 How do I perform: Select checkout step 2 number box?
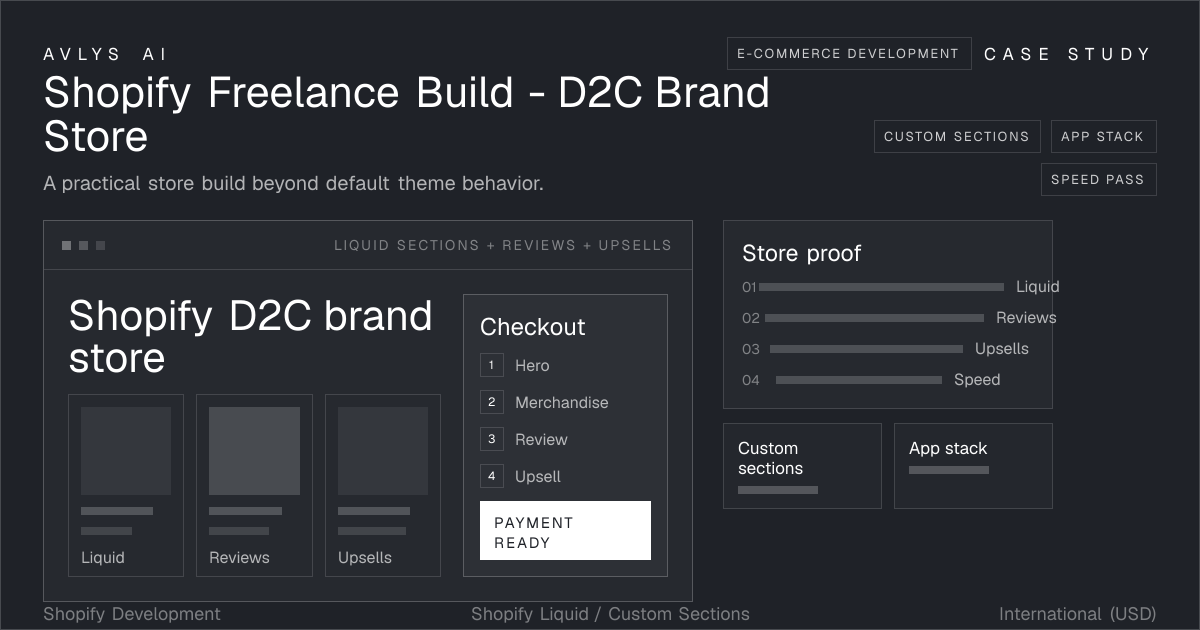491,402
